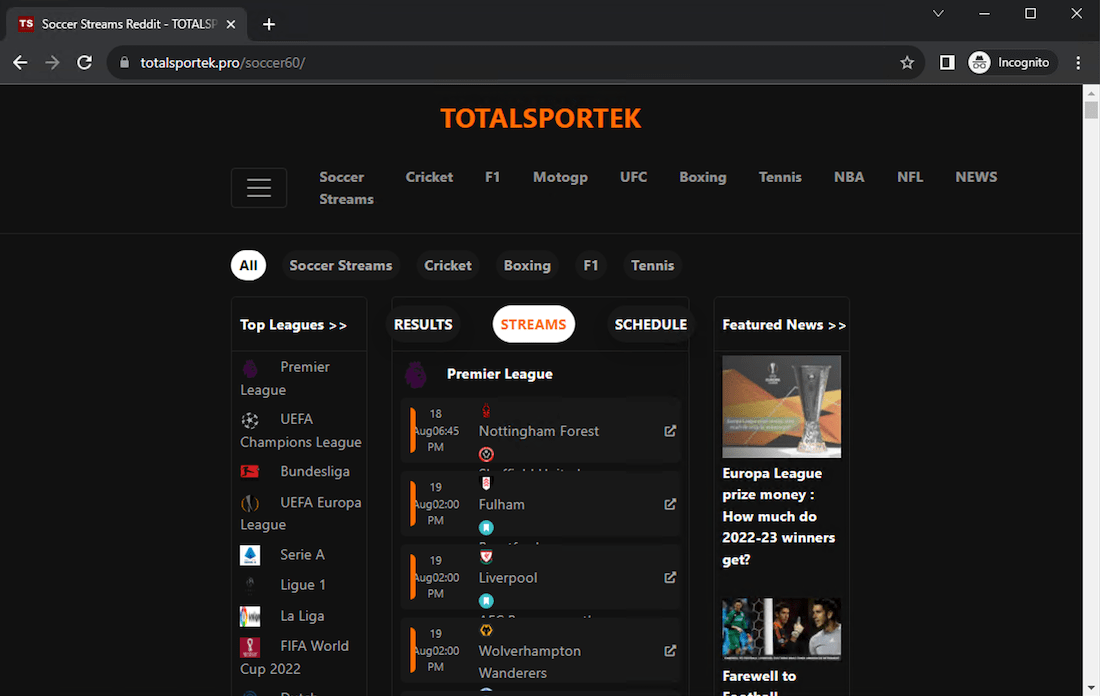The width and height of the screenshot is (1100, 696).
Task: Filter events by Cricket pill
Action: (448, 265)
